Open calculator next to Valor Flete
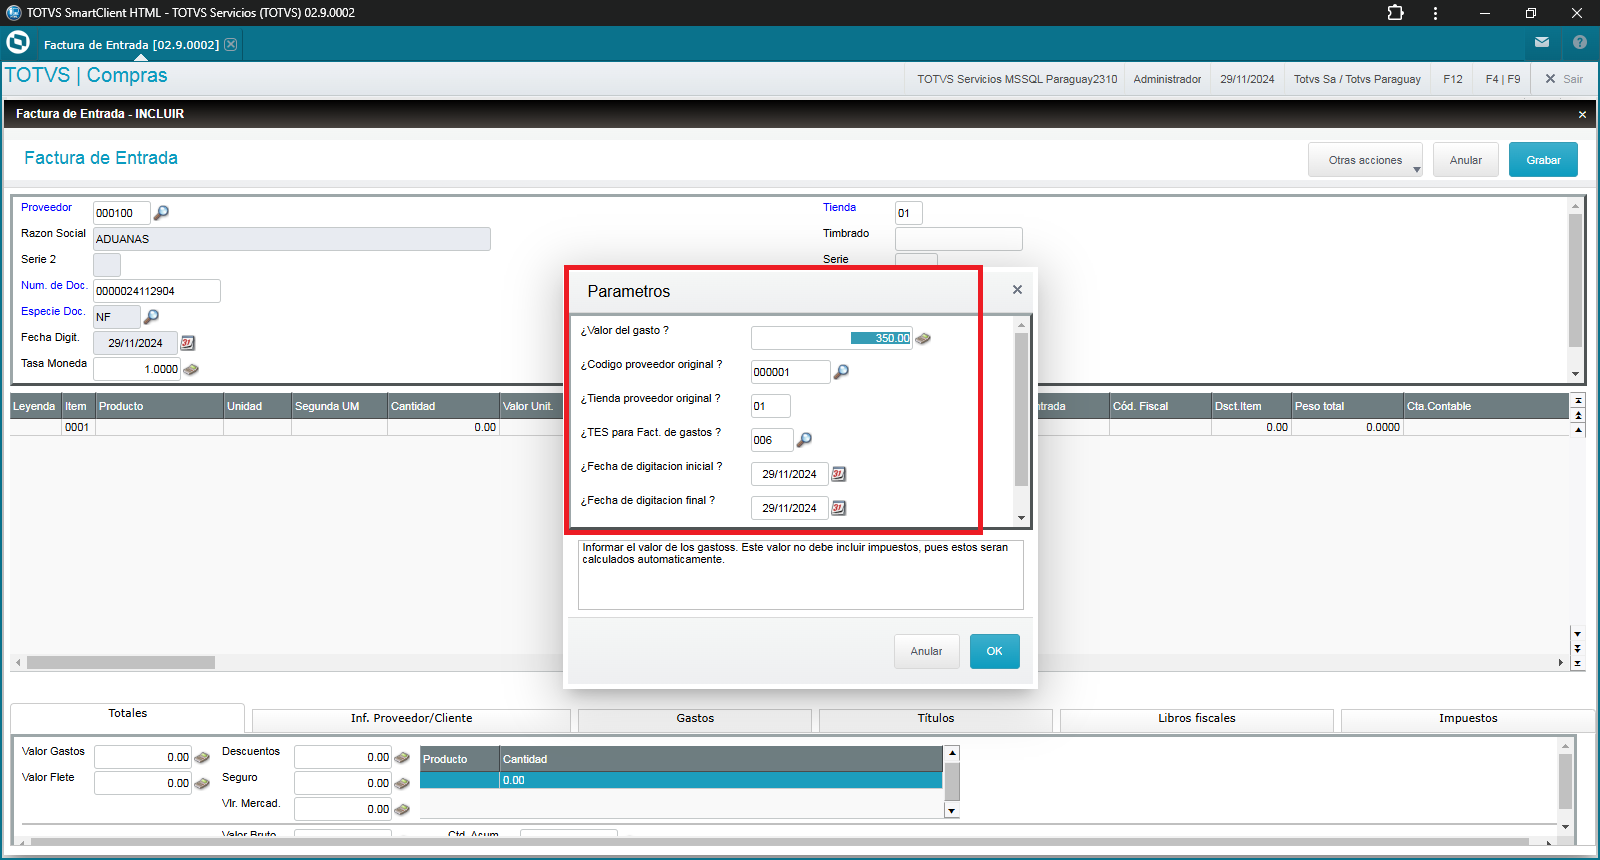Image resolution: width=1600 pixels, height=860 pixels. 202,784
